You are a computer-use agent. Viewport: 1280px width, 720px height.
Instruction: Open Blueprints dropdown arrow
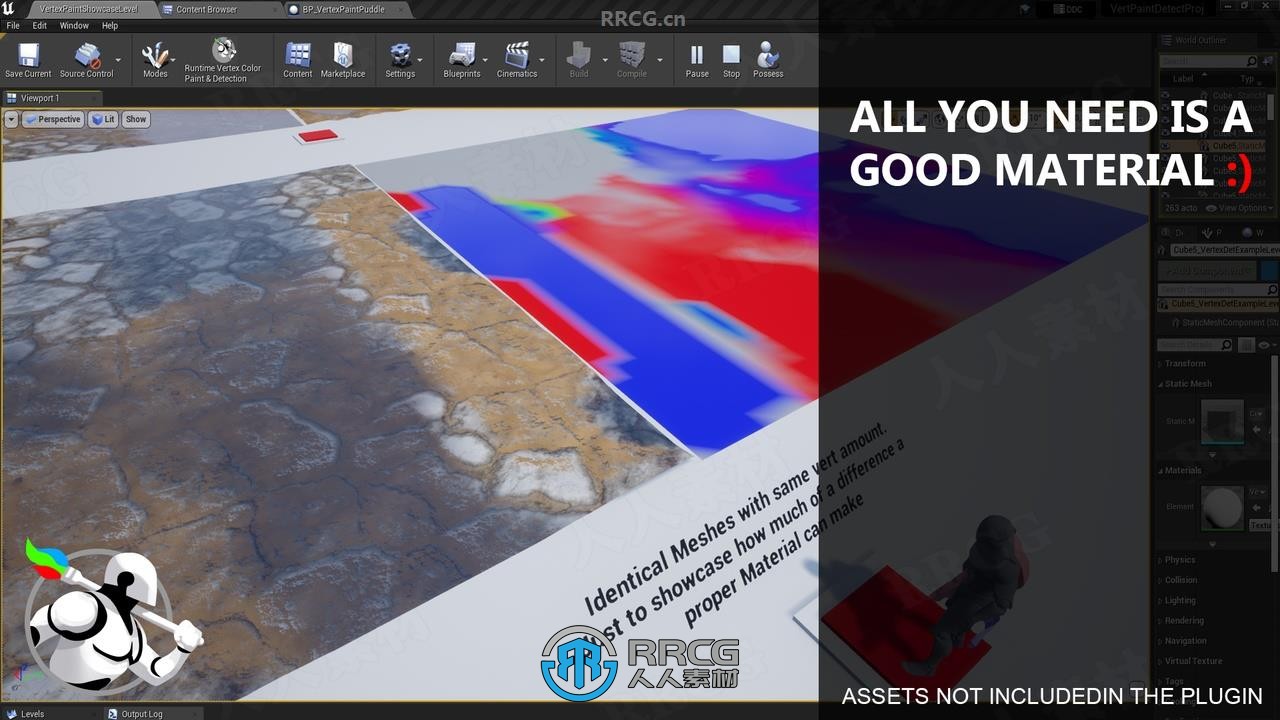pos(487,60)
